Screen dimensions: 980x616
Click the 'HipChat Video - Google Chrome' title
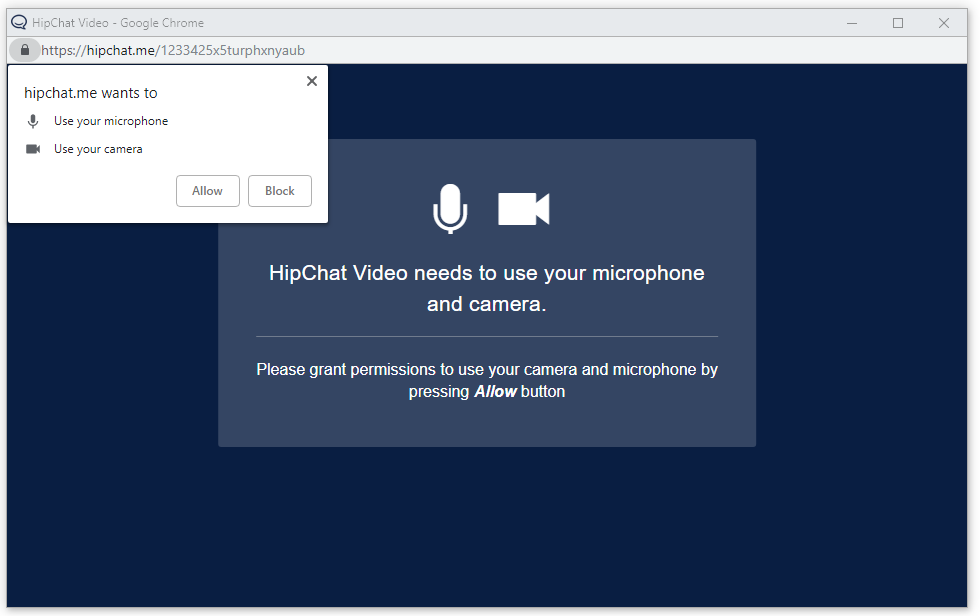(x=118, y=23)
